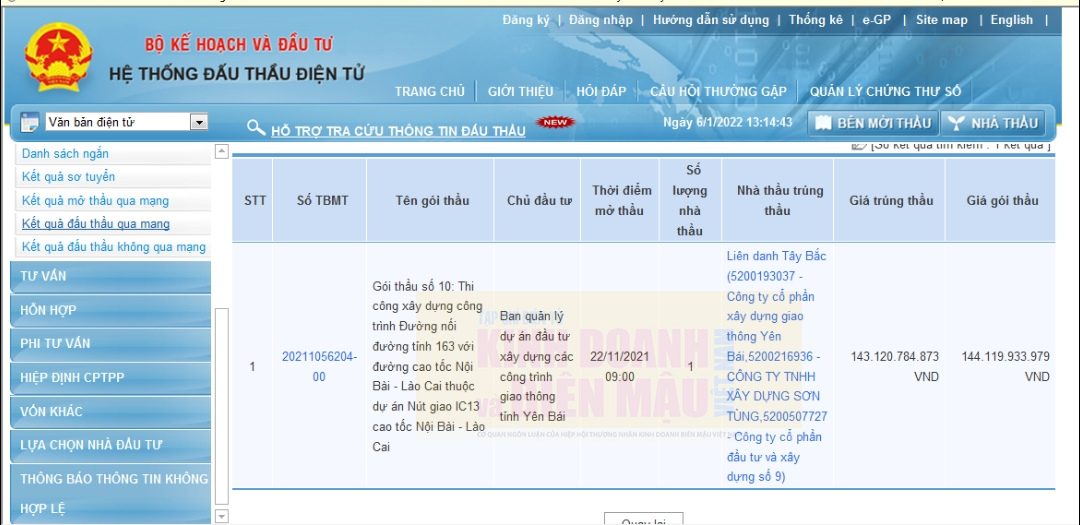Open the TRANG CHỦ menu item
Viewport: 1080px width, 525px height.
[x=429, y=91]
